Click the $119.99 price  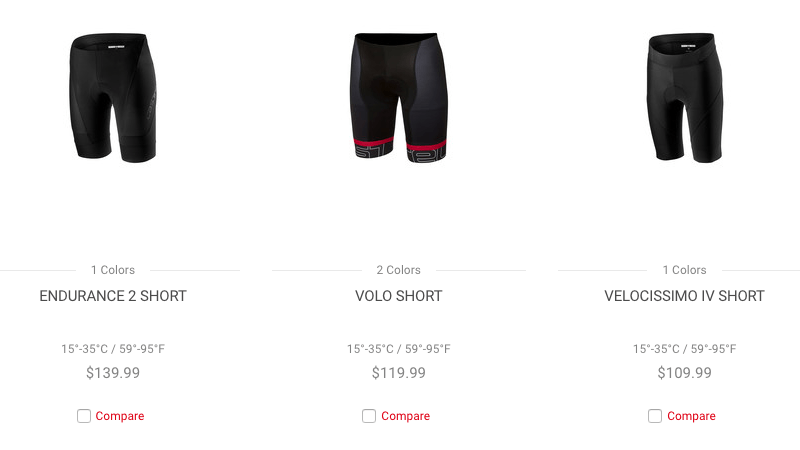coord(398,373)
